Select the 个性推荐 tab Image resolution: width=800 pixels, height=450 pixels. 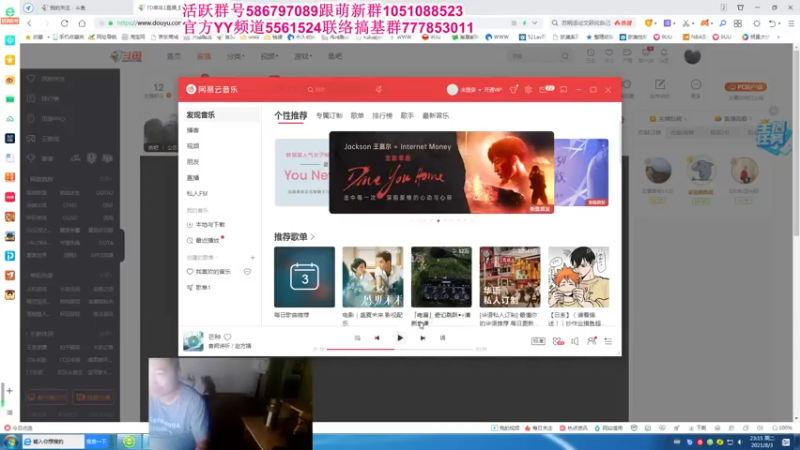(x=291, y=116)
